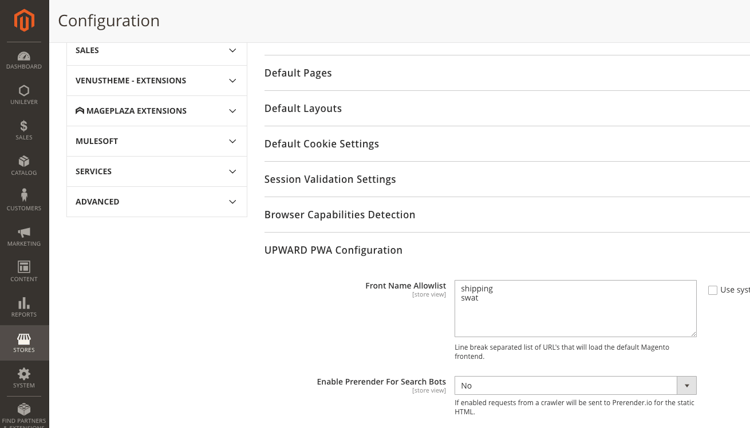Expand the Venustheme - Extensions section
This screenshot has height=428, width=750.
(156, 81)
